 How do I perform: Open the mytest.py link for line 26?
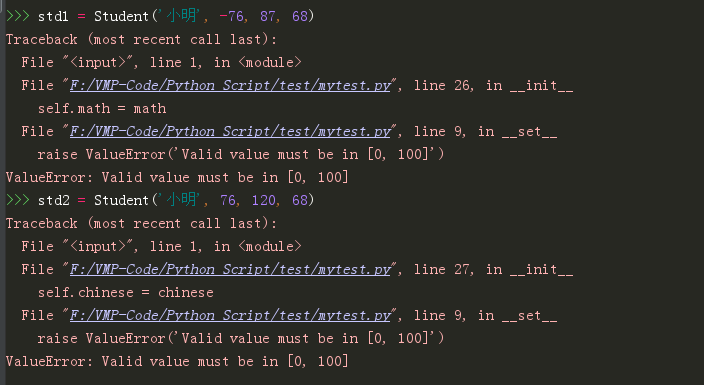coord(230,85)
